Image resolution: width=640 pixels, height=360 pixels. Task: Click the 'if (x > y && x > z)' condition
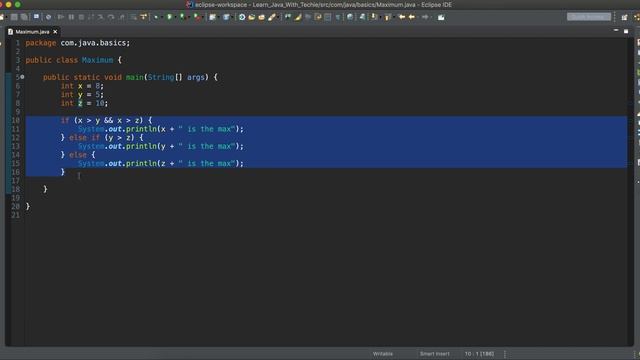[x=106, y=120]
